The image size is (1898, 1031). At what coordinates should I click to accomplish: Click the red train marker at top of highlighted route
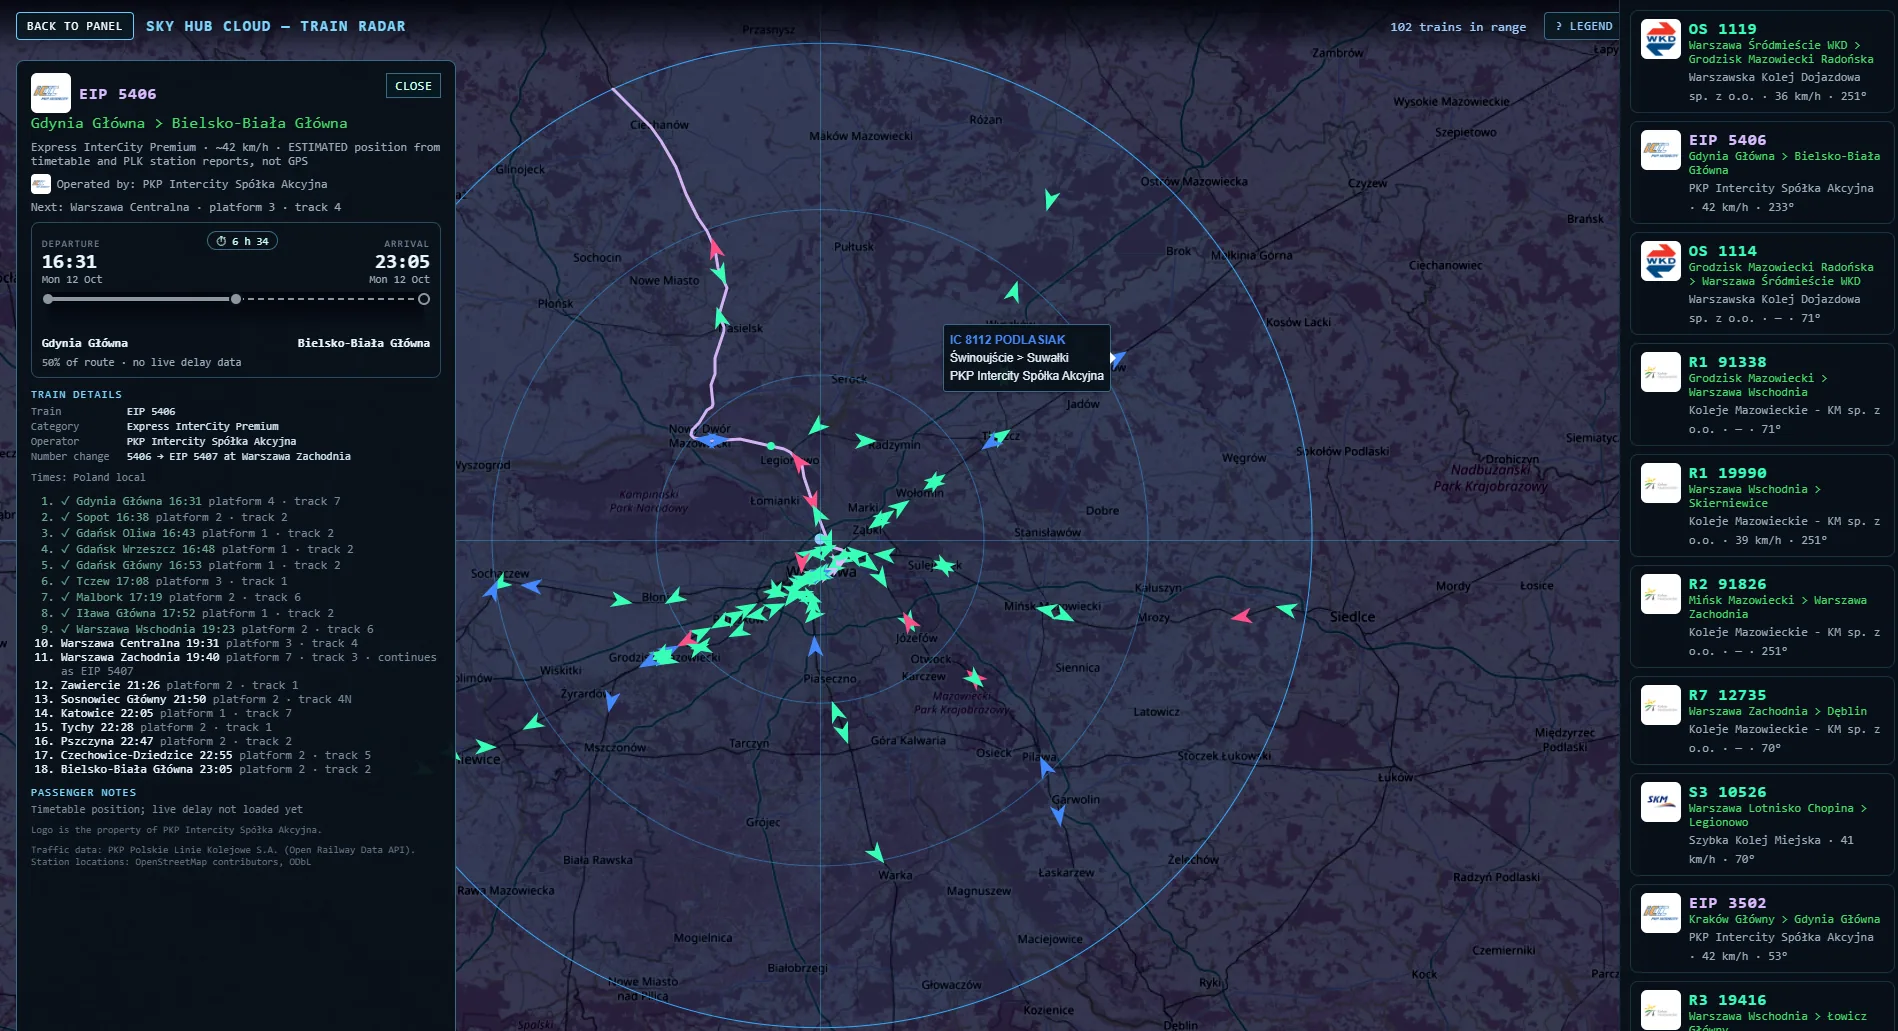pos(716,247)
